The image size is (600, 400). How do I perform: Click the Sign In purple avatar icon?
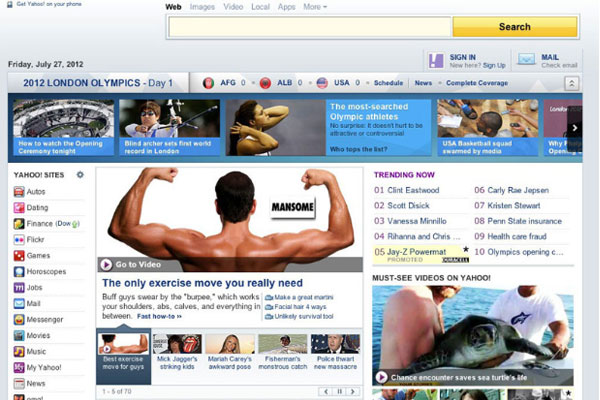[x=436, y=60]
